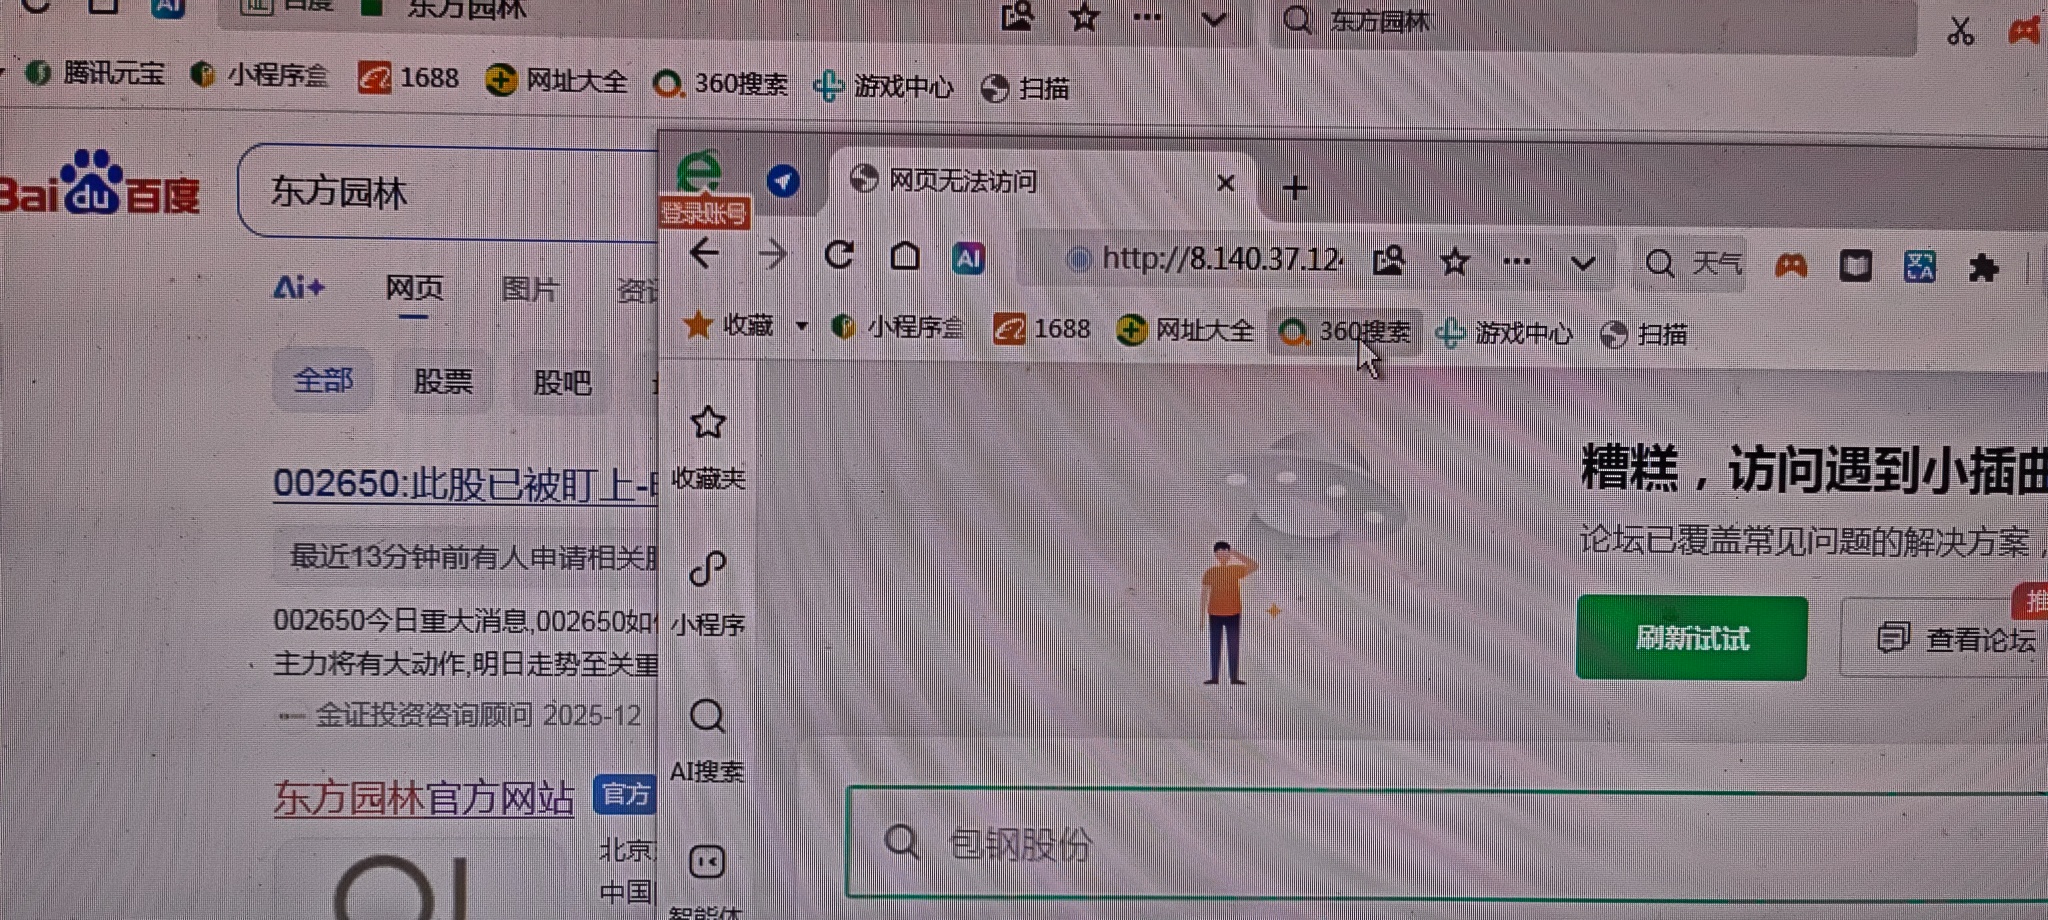The width and height of the screenshot is (2048, 920).
Task: Select 网页 tab in Baidu results
Action: [x=414, y=289]
